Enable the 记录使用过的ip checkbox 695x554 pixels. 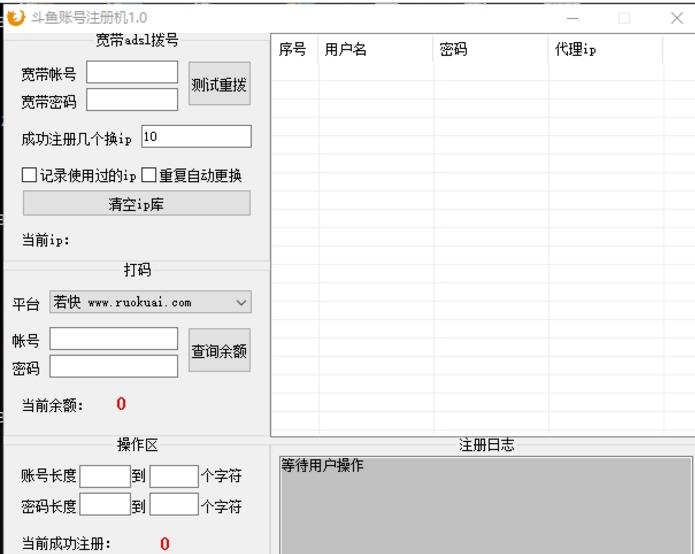[x=29, y=175]
